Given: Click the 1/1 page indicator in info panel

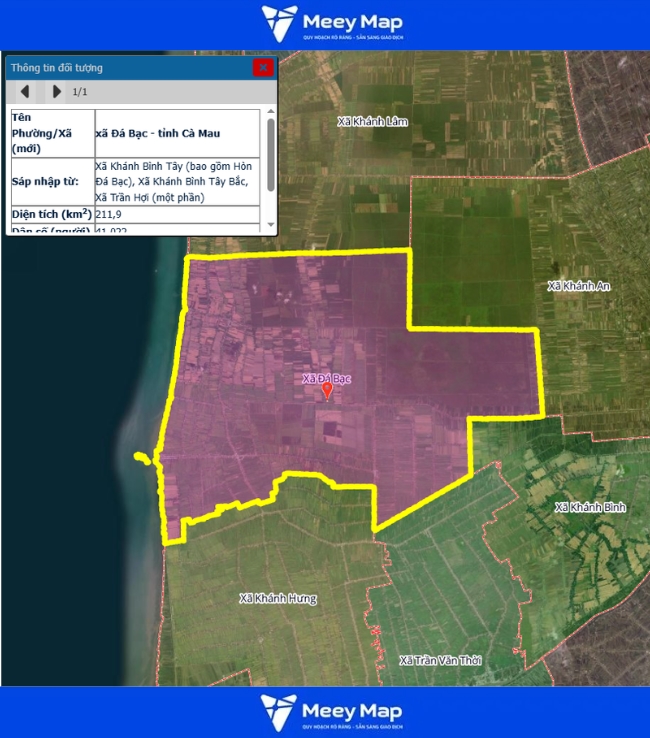Looking at the screenshot, I should 80,92.
